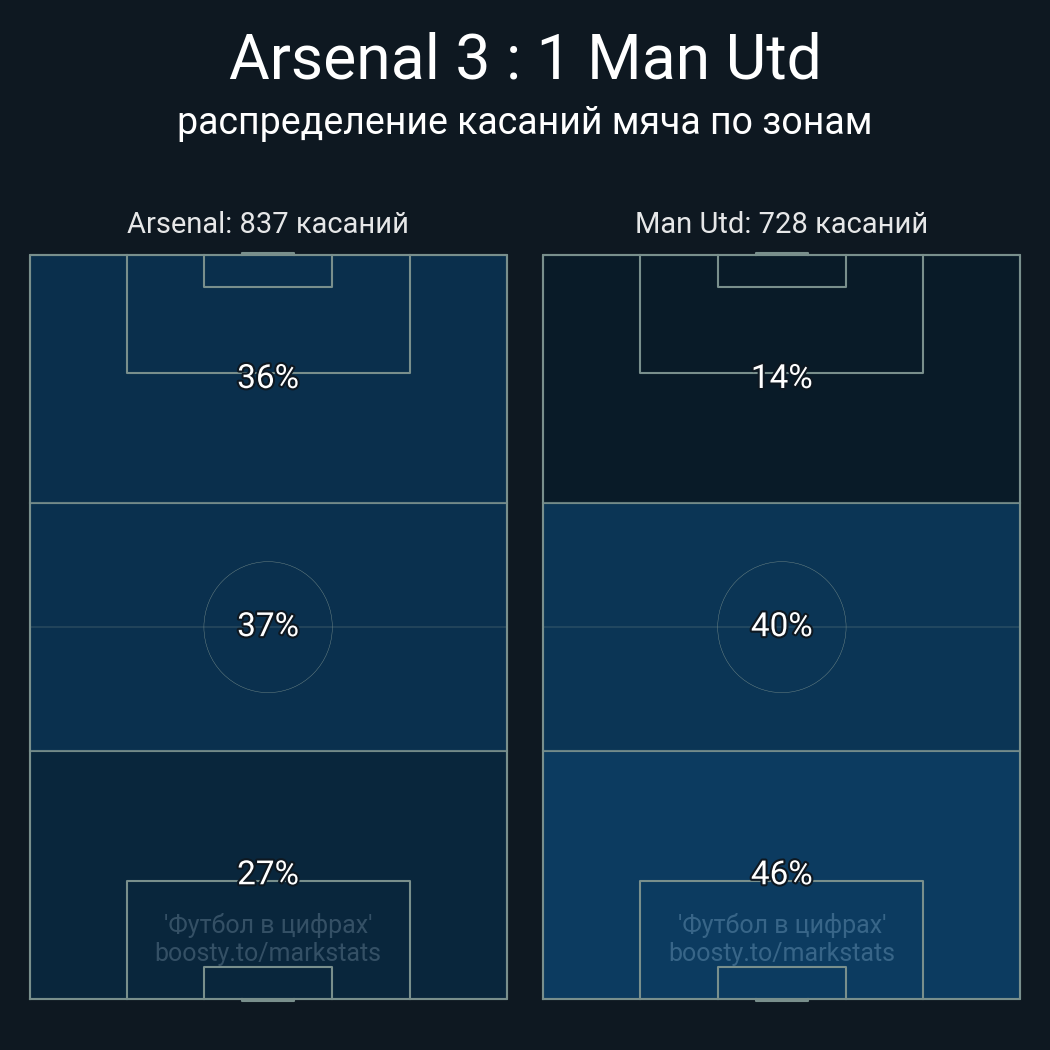Click the top six-yard box on Arsenal pitch
The image size is (1050, 1050).
tap(268, 271)
